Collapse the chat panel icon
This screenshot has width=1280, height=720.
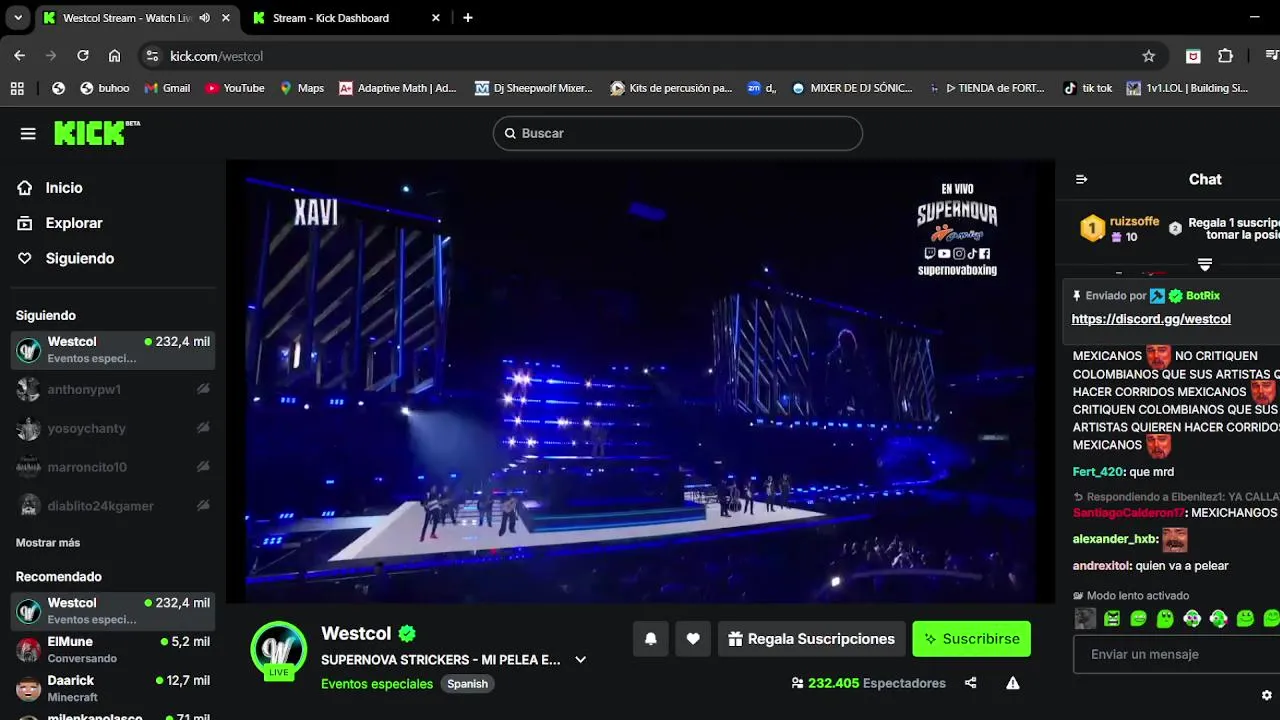tap(1081, 179)
